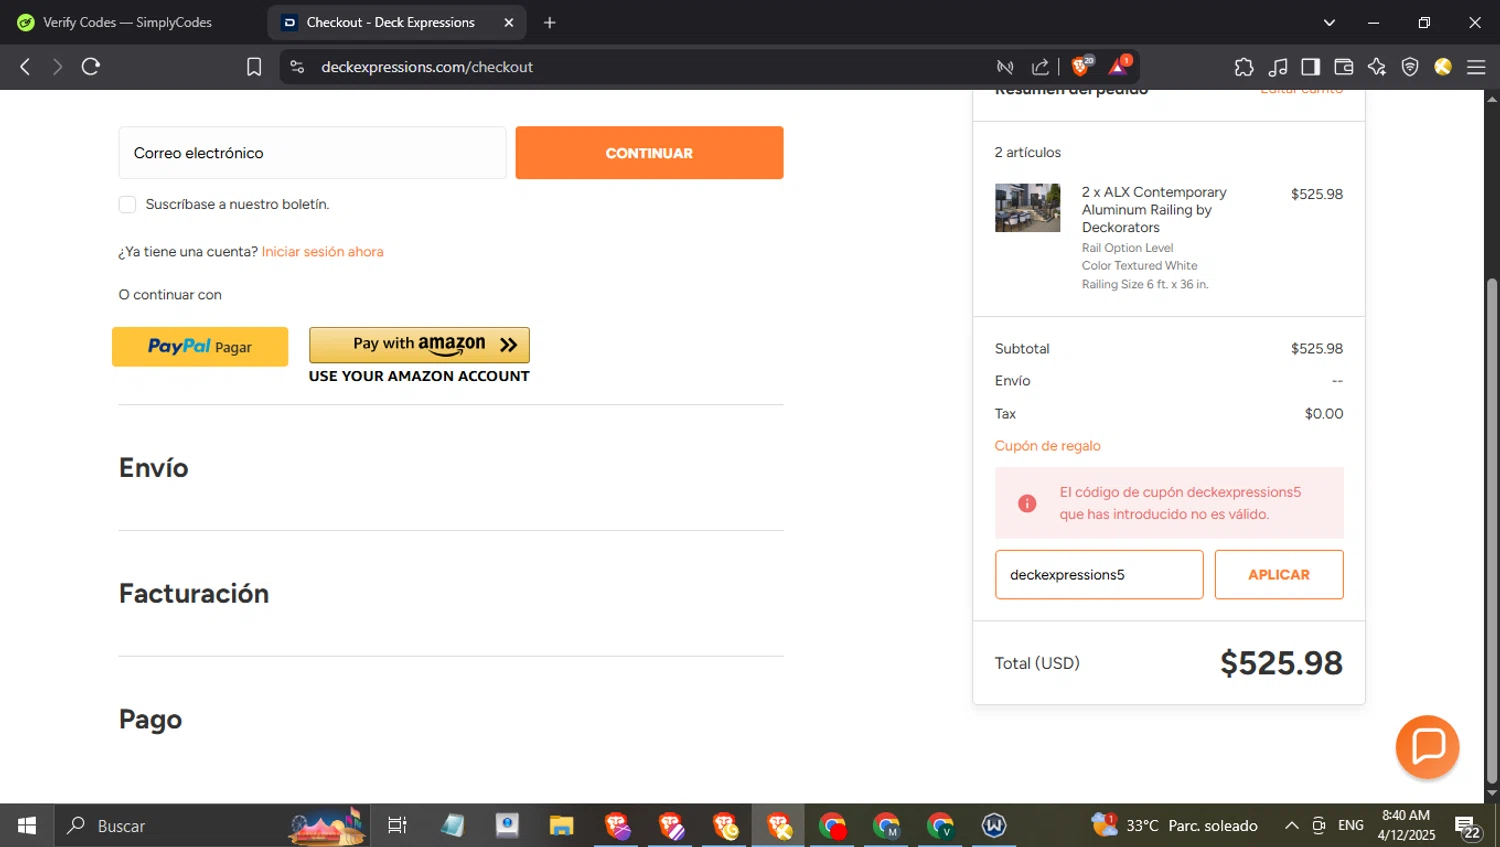Click the share page icon

click(x=1040, y=67)
